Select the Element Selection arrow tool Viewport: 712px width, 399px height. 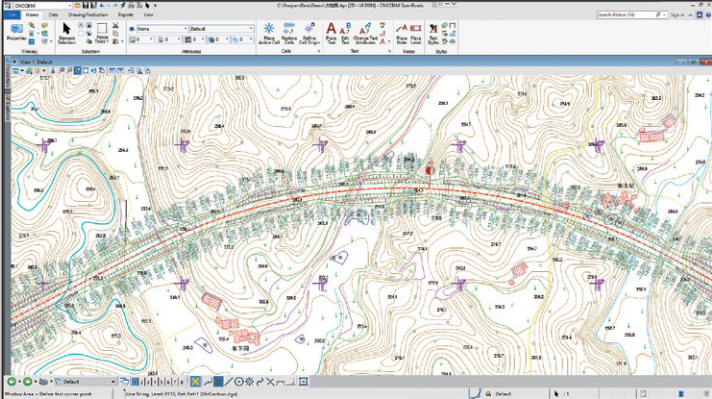pos(66,33)
